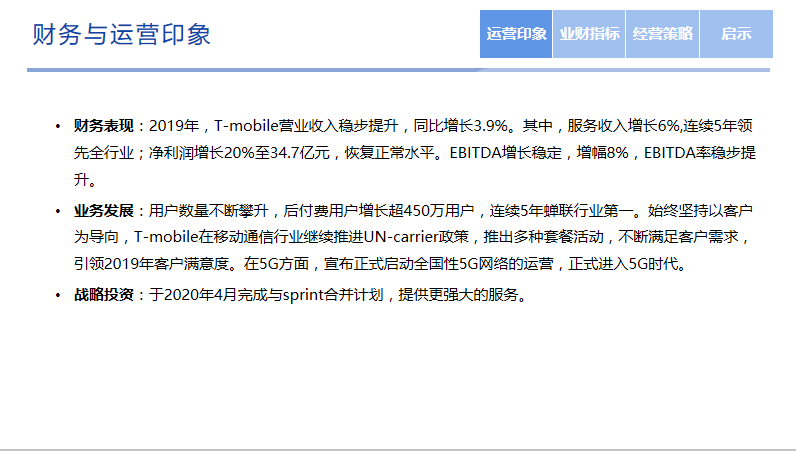Click the bold 战略投资 heading
The image size is (796, 451).
tap(103, 295)
